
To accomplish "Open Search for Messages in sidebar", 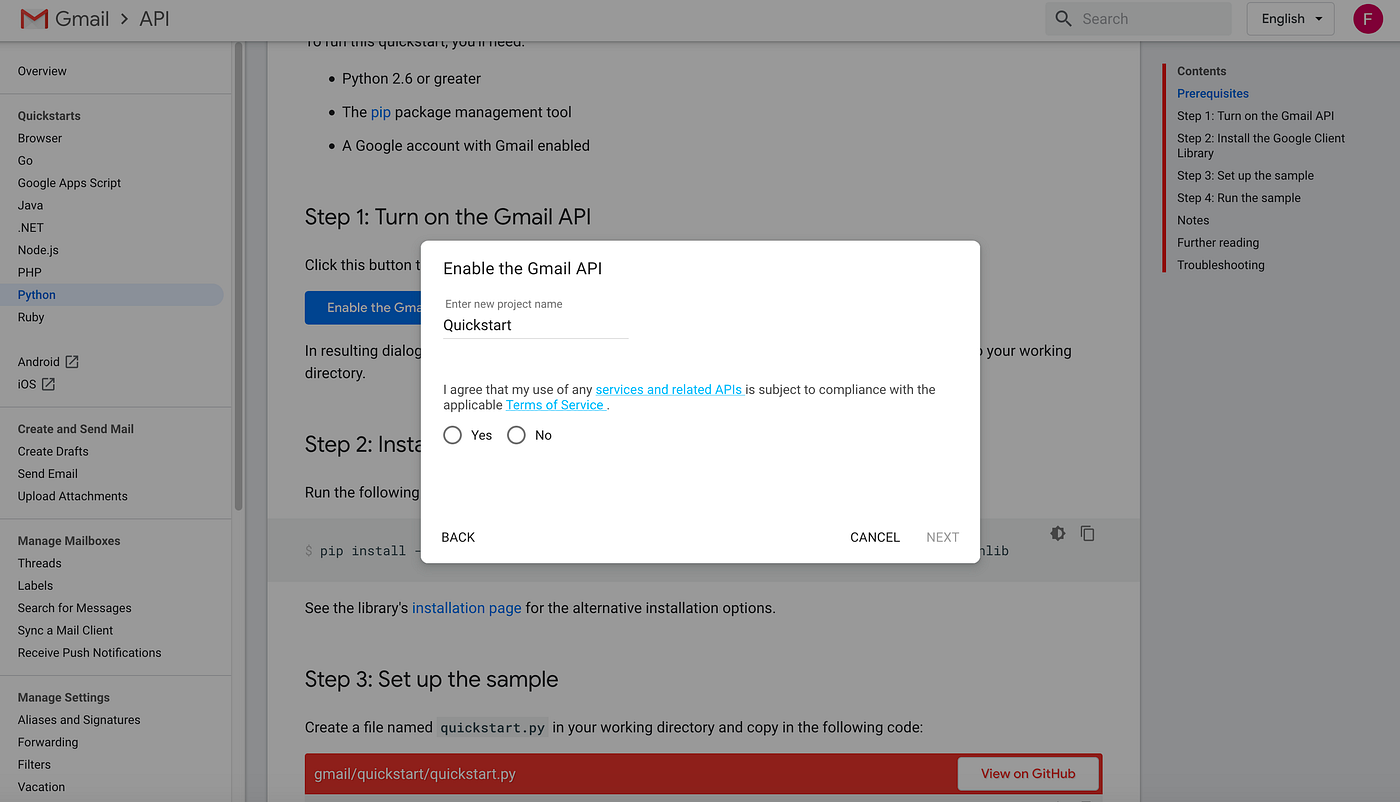I will (x=74, y=608).
